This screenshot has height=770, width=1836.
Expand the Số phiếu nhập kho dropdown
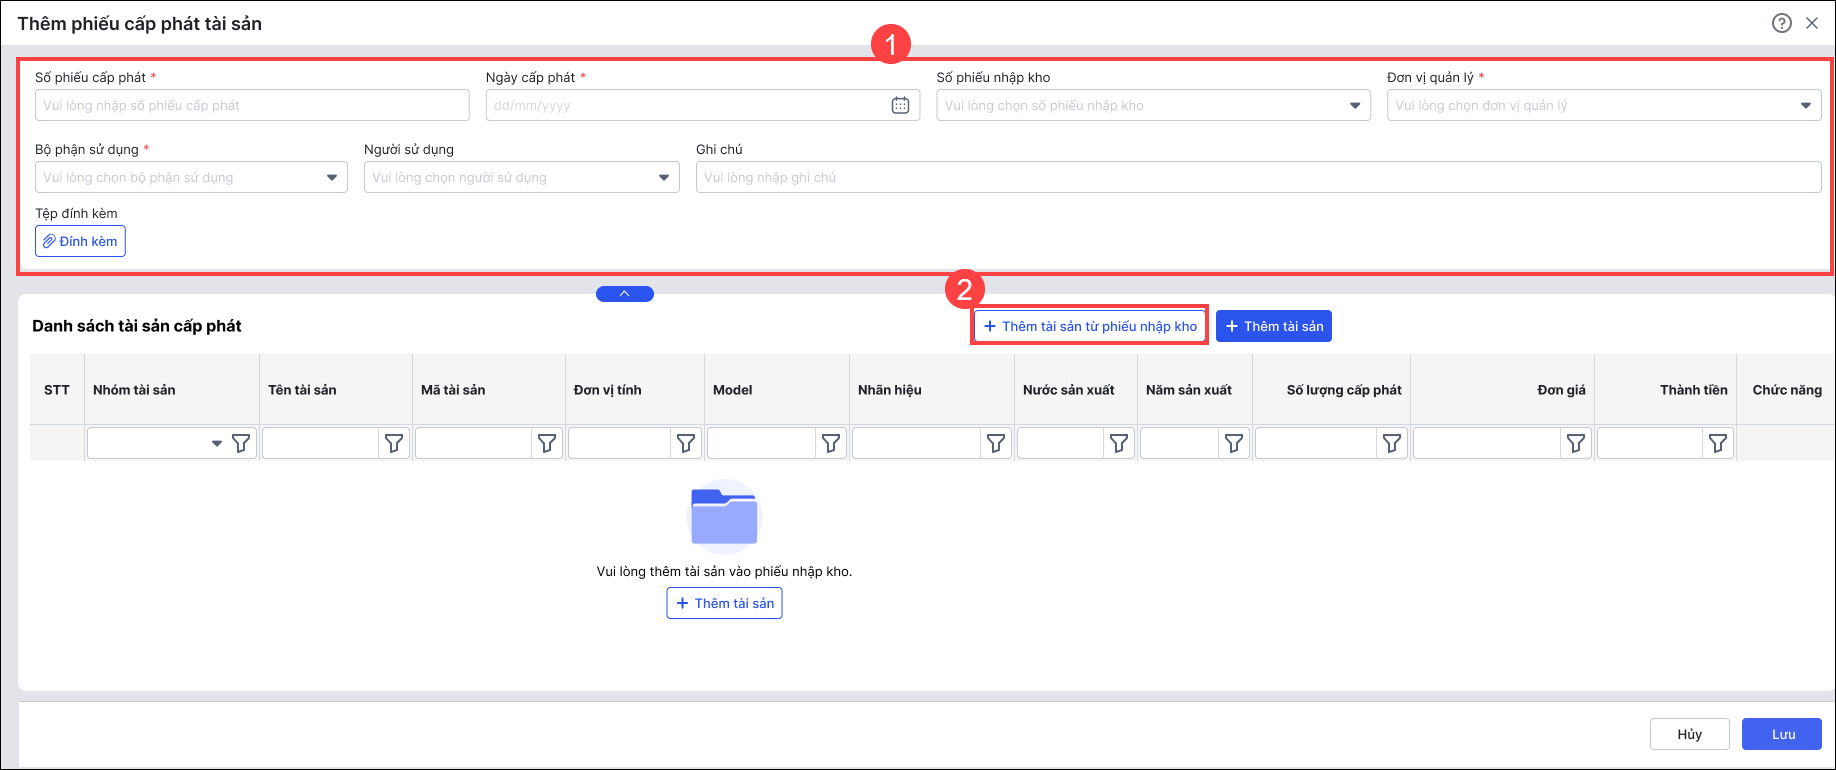pos(1355,106)
